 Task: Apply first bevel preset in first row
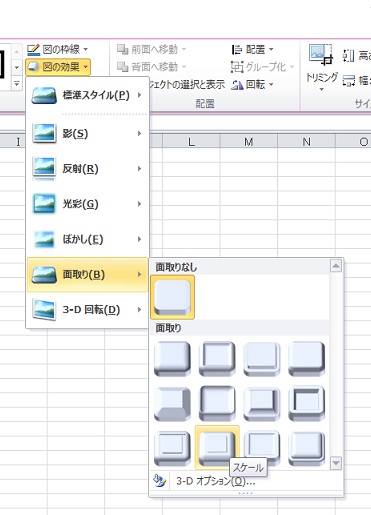(172, 358)
